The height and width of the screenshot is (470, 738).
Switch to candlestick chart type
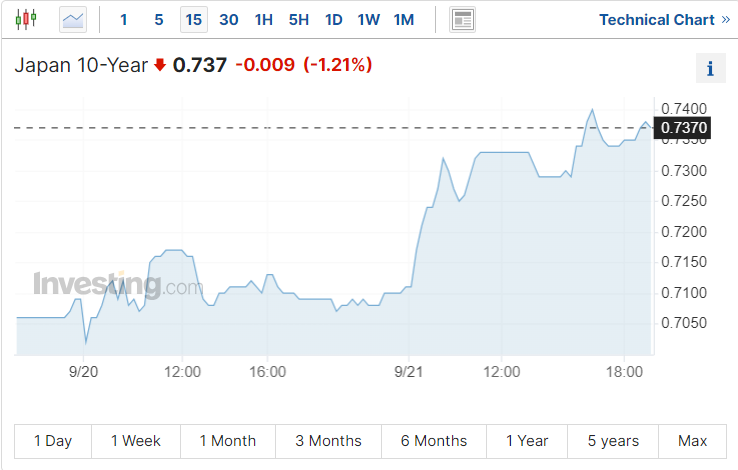[x=25, y=19]
